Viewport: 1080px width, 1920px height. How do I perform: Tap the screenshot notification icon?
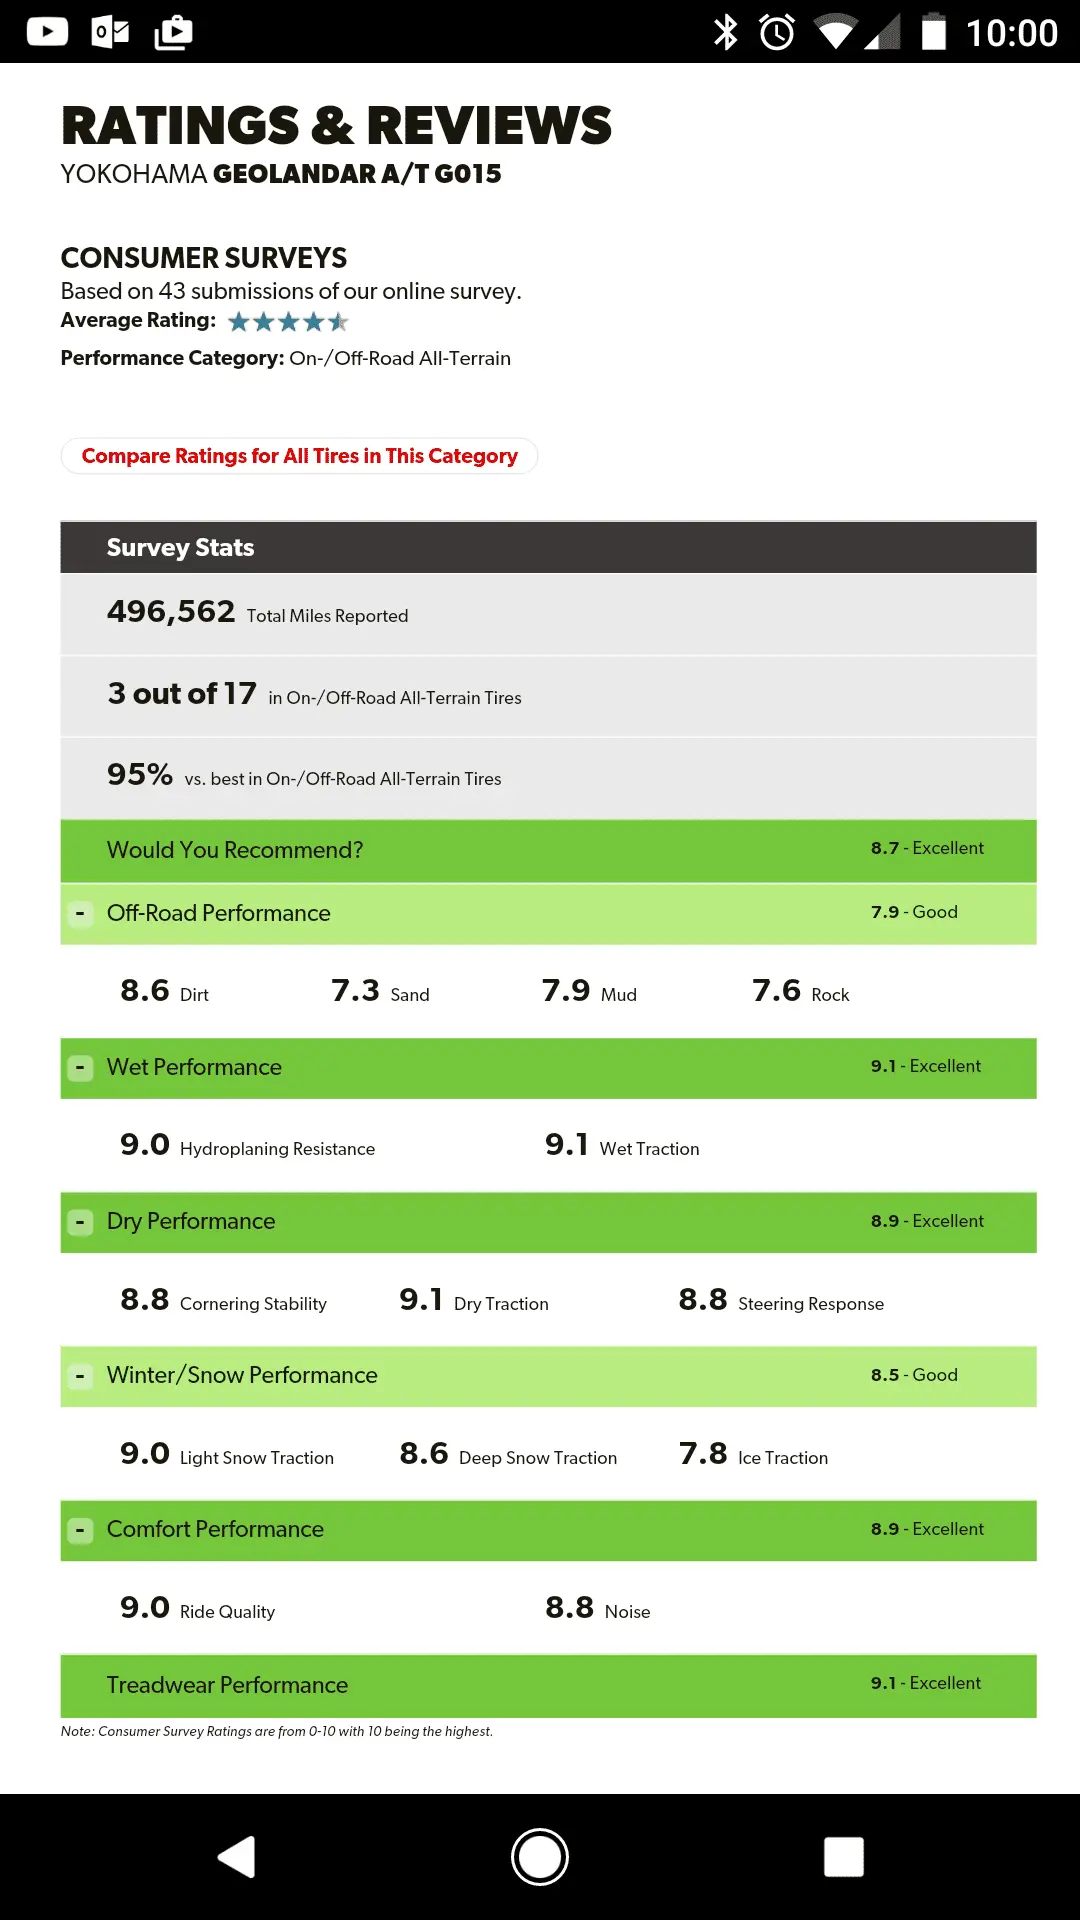[x=173, y=32]
